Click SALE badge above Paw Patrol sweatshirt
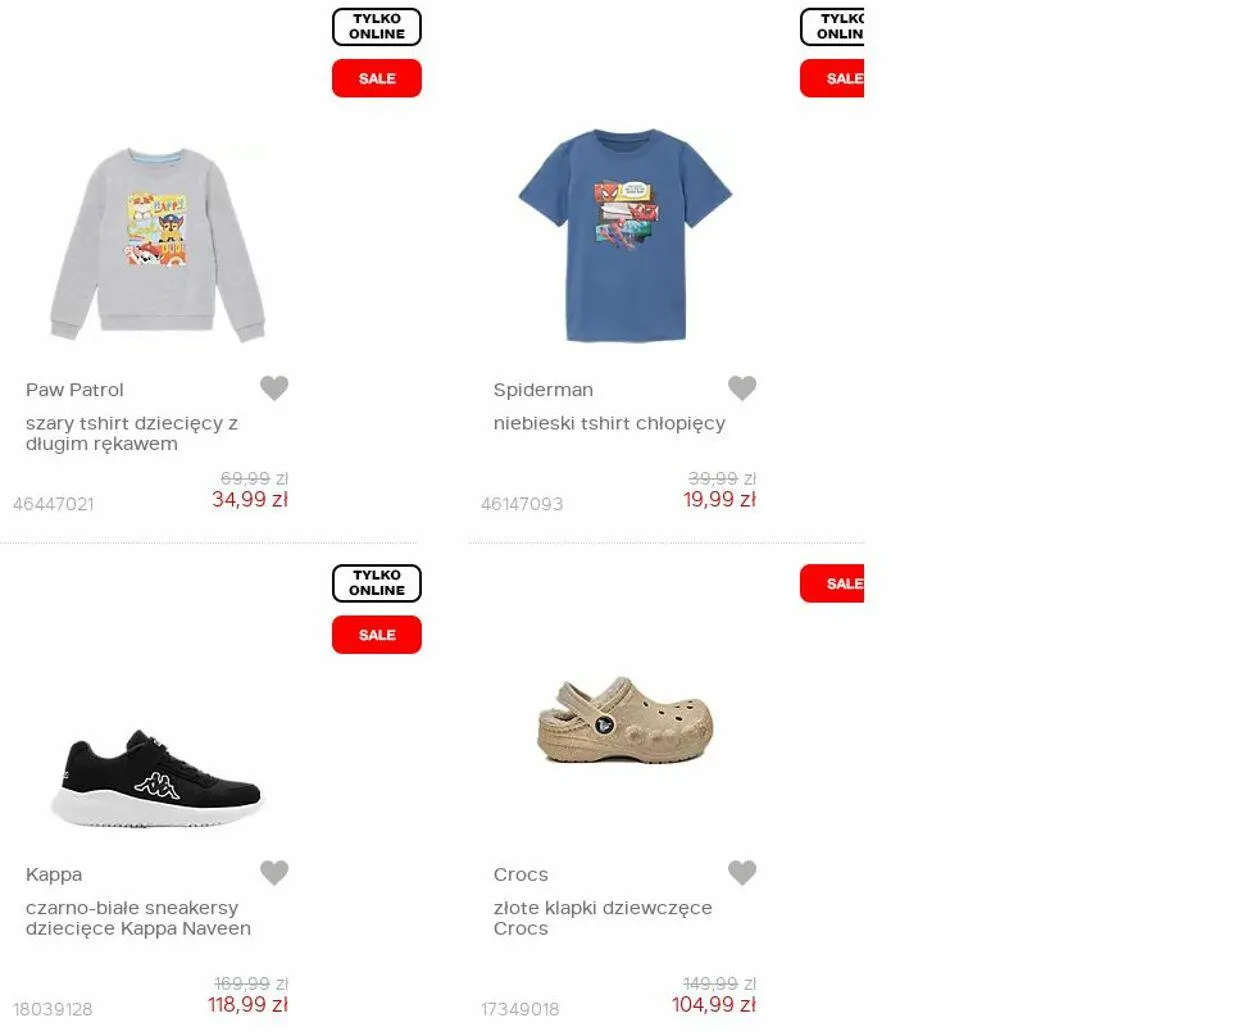Viewport: 1250px width, 1036px height. pyautogui.click(x=377, y=78)
